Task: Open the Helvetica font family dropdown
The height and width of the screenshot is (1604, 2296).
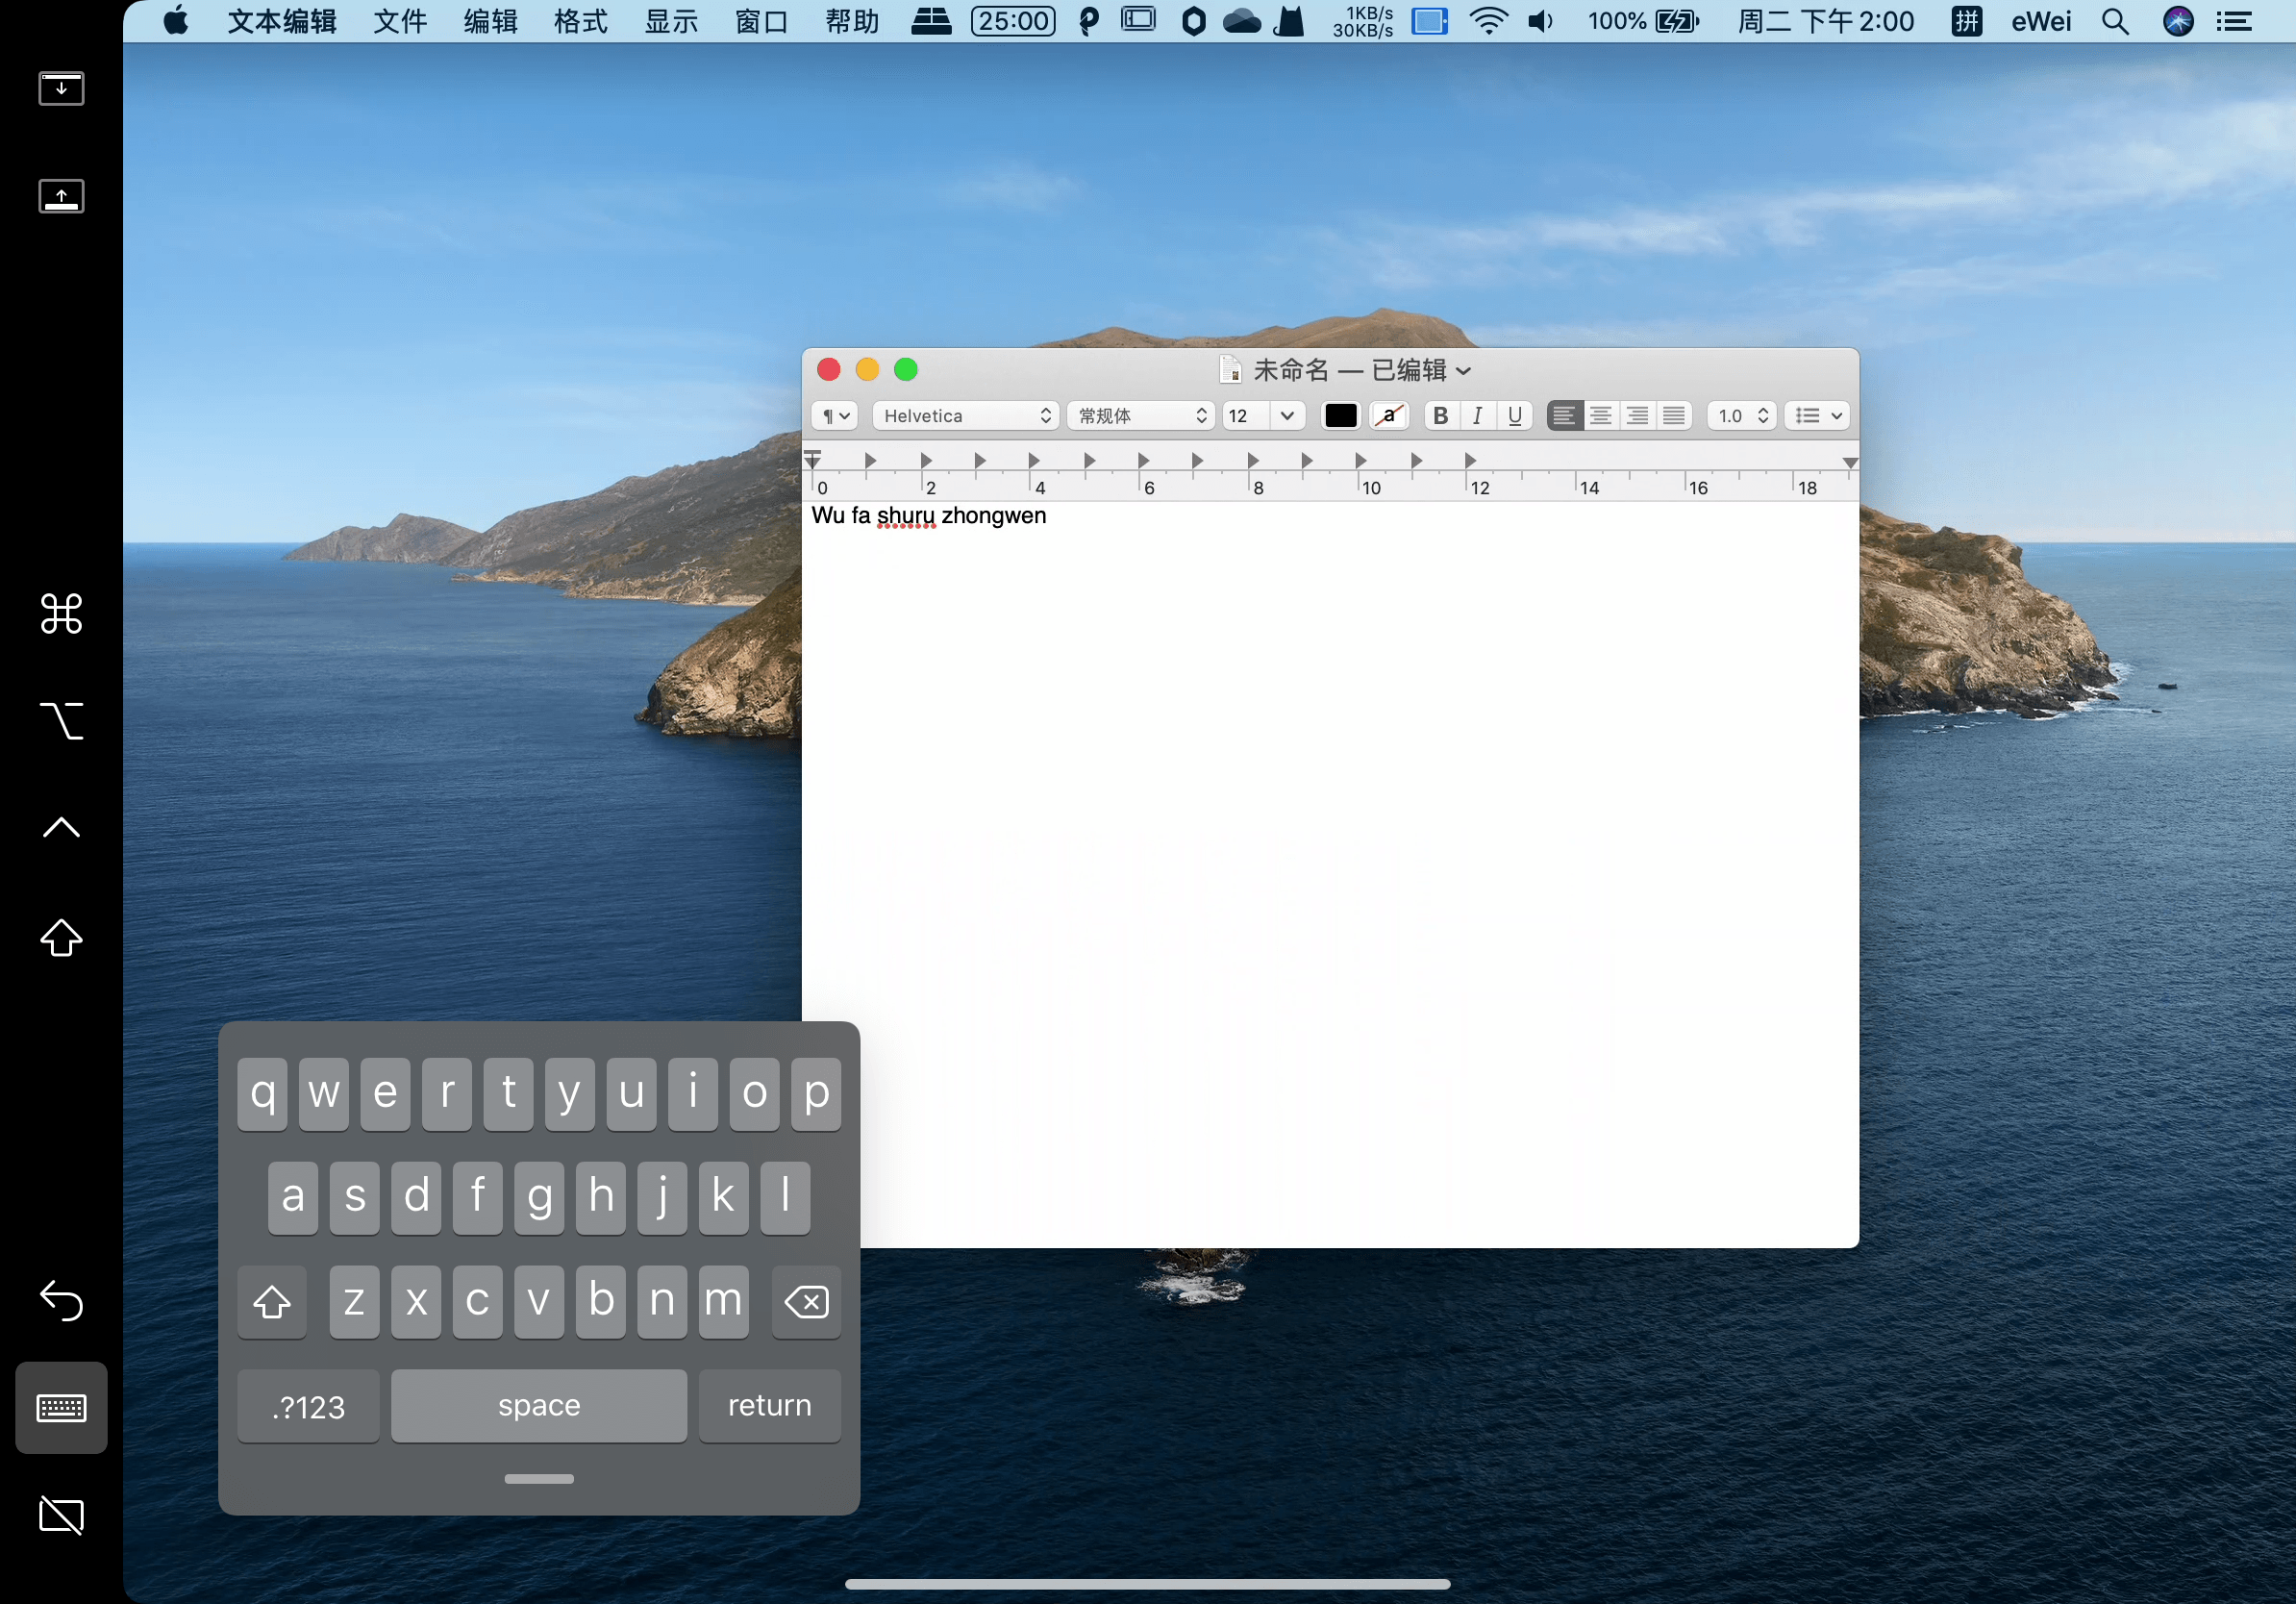Action: pyautogui.click(x=965, y=416)
